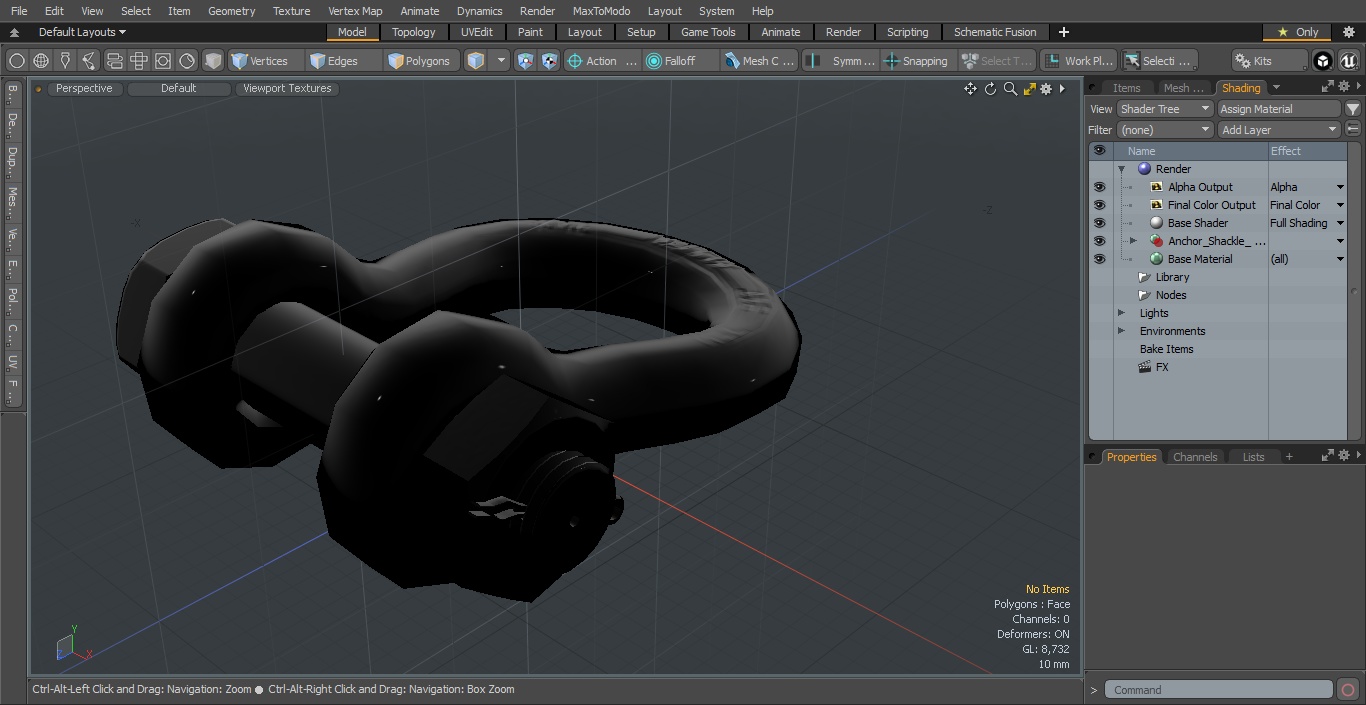Toggle visibility of Base Material
The width and height of the screenshot is (1366, 705).
click(x=1099, y=259)
